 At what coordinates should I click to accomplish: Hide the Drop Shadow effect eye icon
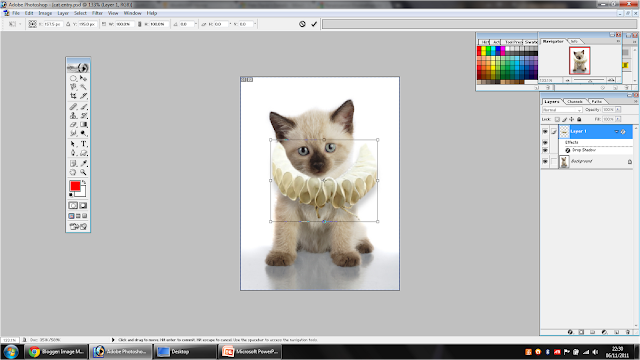point(545,150)
